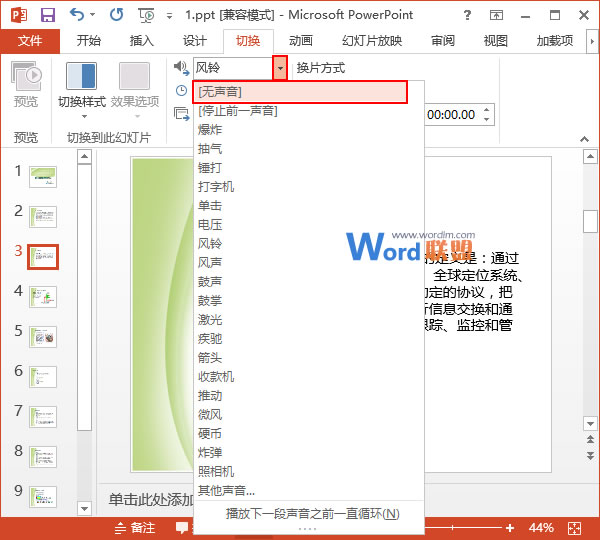This screenshot has width=600, height=540.
Task: Click the 预览 preview button
Action: click(x=26, y=85)
